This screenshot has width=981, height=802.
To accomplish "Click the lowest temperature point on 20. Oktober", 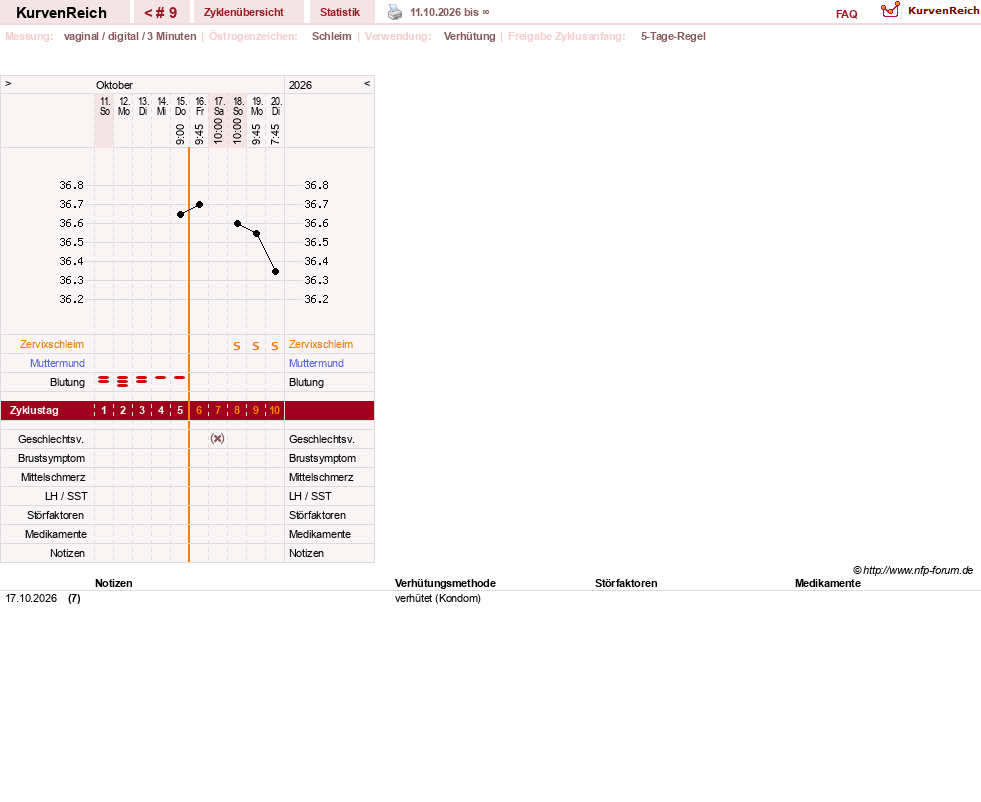I will point(275,272).
